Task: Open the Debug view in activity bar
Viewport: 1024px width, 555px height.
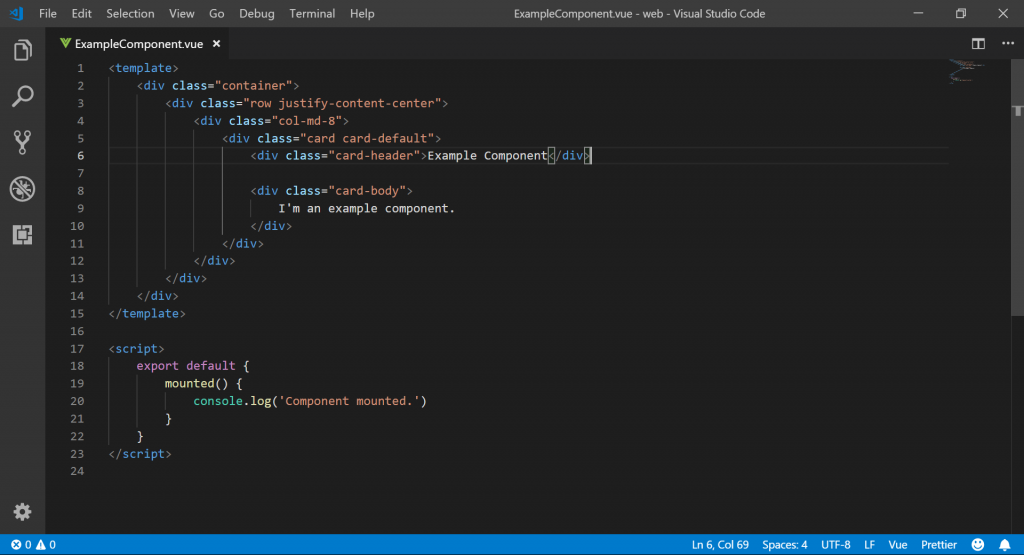Action: pos(22,189)
